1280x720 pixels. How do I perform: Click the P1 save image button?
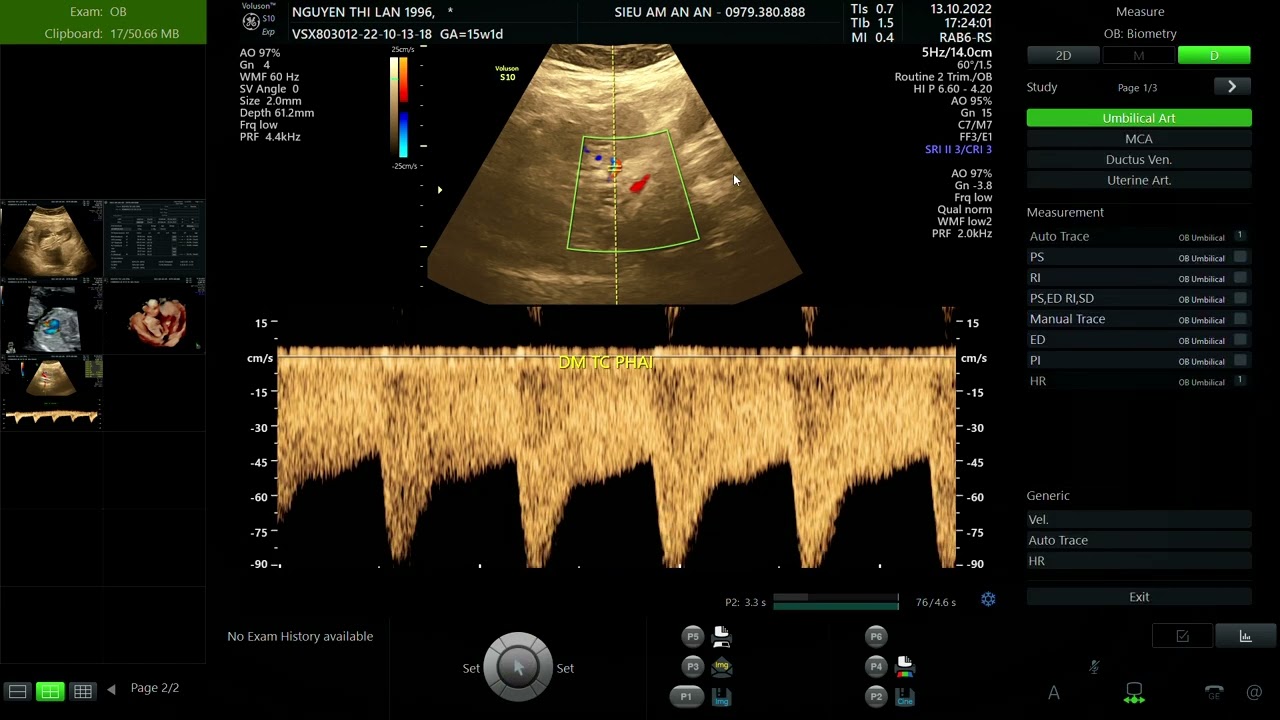coord(686,696)
